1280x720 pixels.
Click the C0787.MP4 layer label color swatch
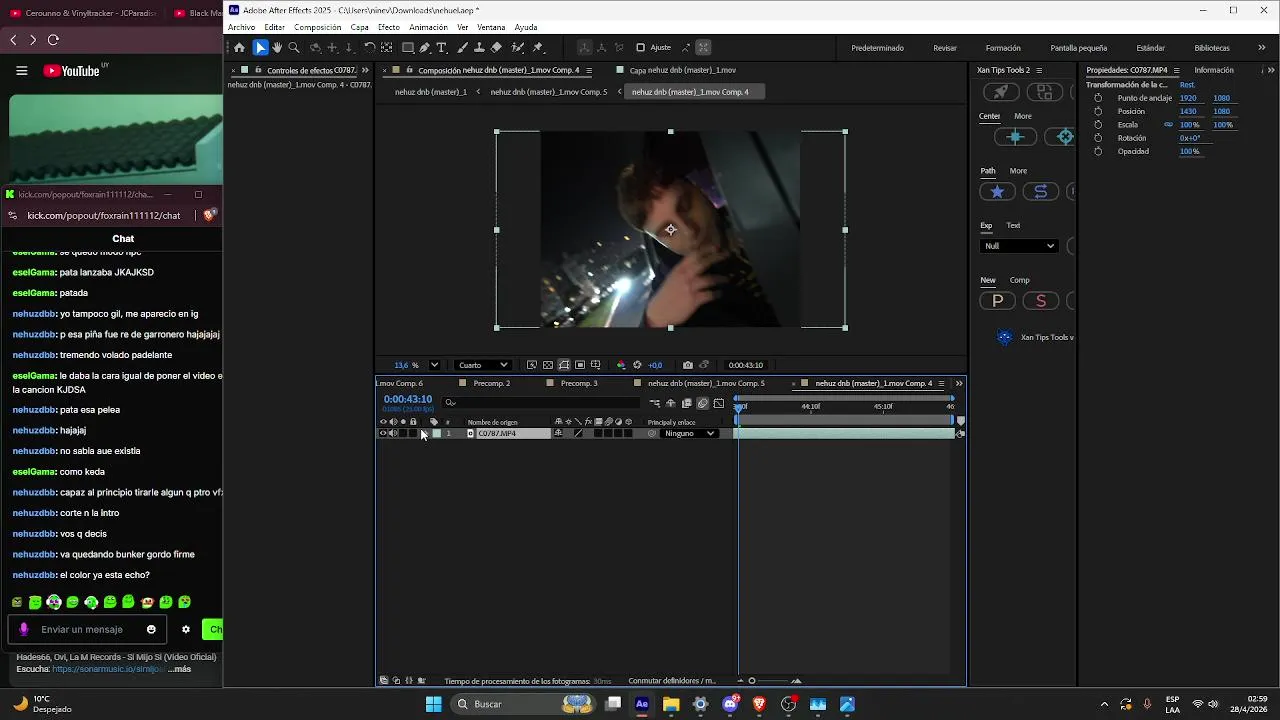[x=436, y=433]
